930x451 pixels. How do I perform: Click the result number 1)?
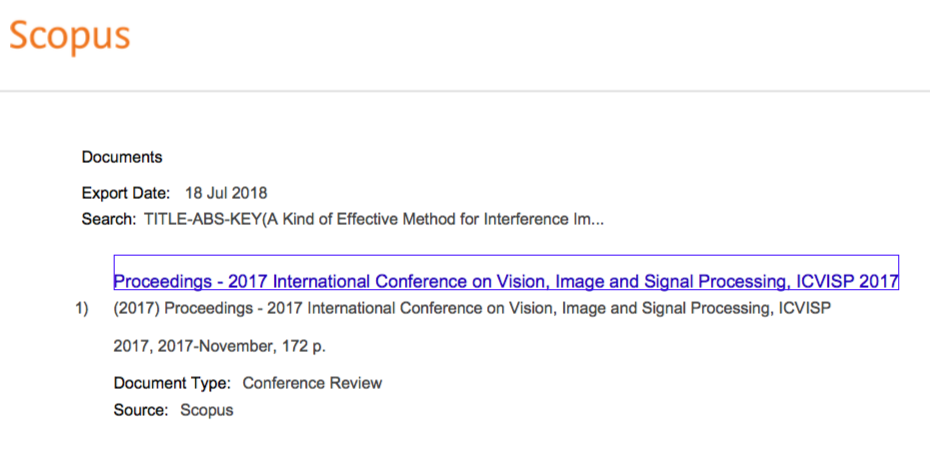point(82,309)
